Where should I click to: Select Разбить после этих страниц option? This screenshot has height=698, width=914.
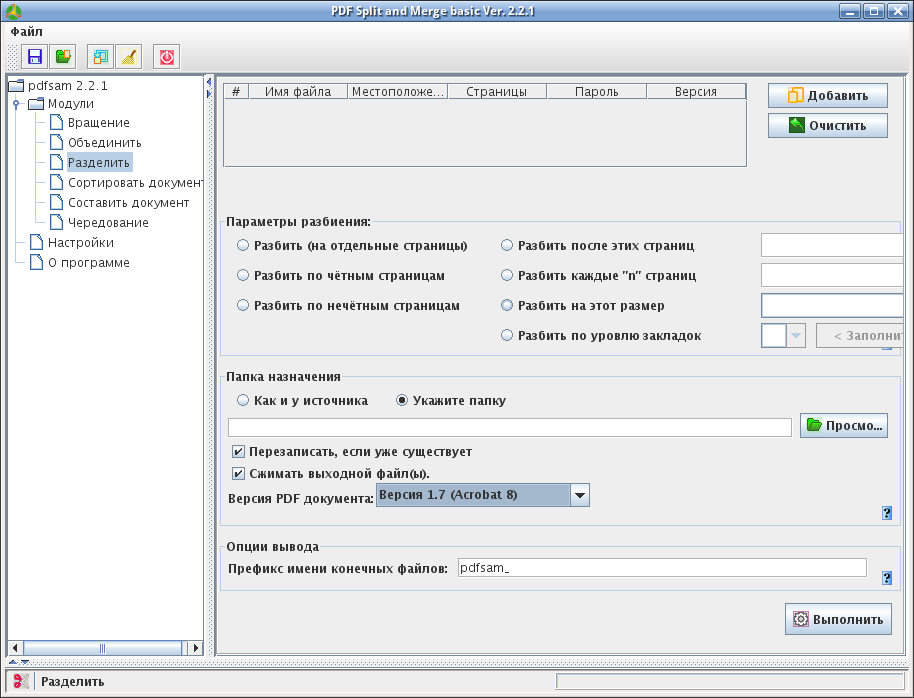(507, 245)
